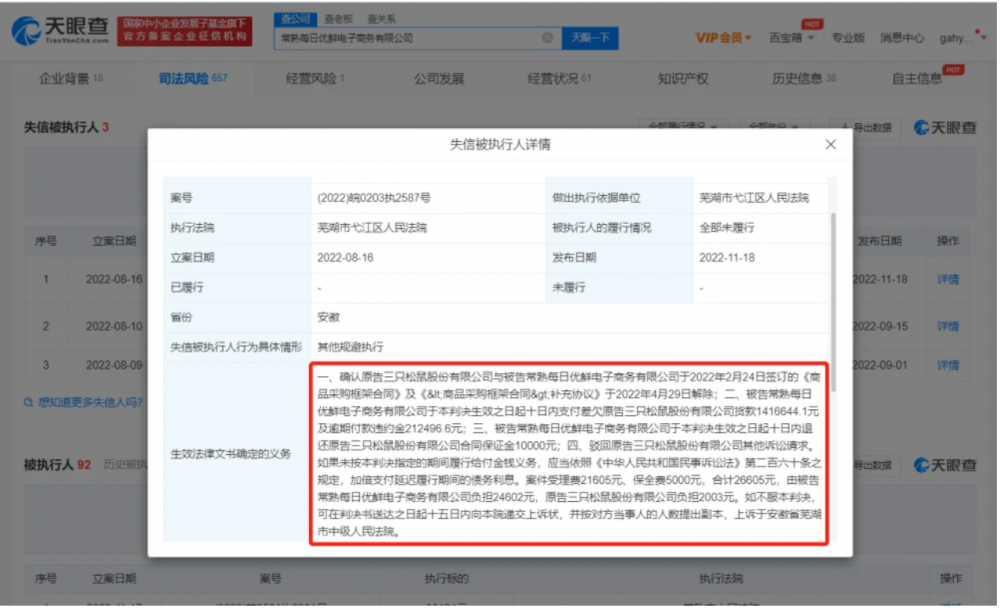Expand the VIP会员 dropdown
Image resolution: width=1000 pixels, height=608 pixels.
(x=723, y=38)
